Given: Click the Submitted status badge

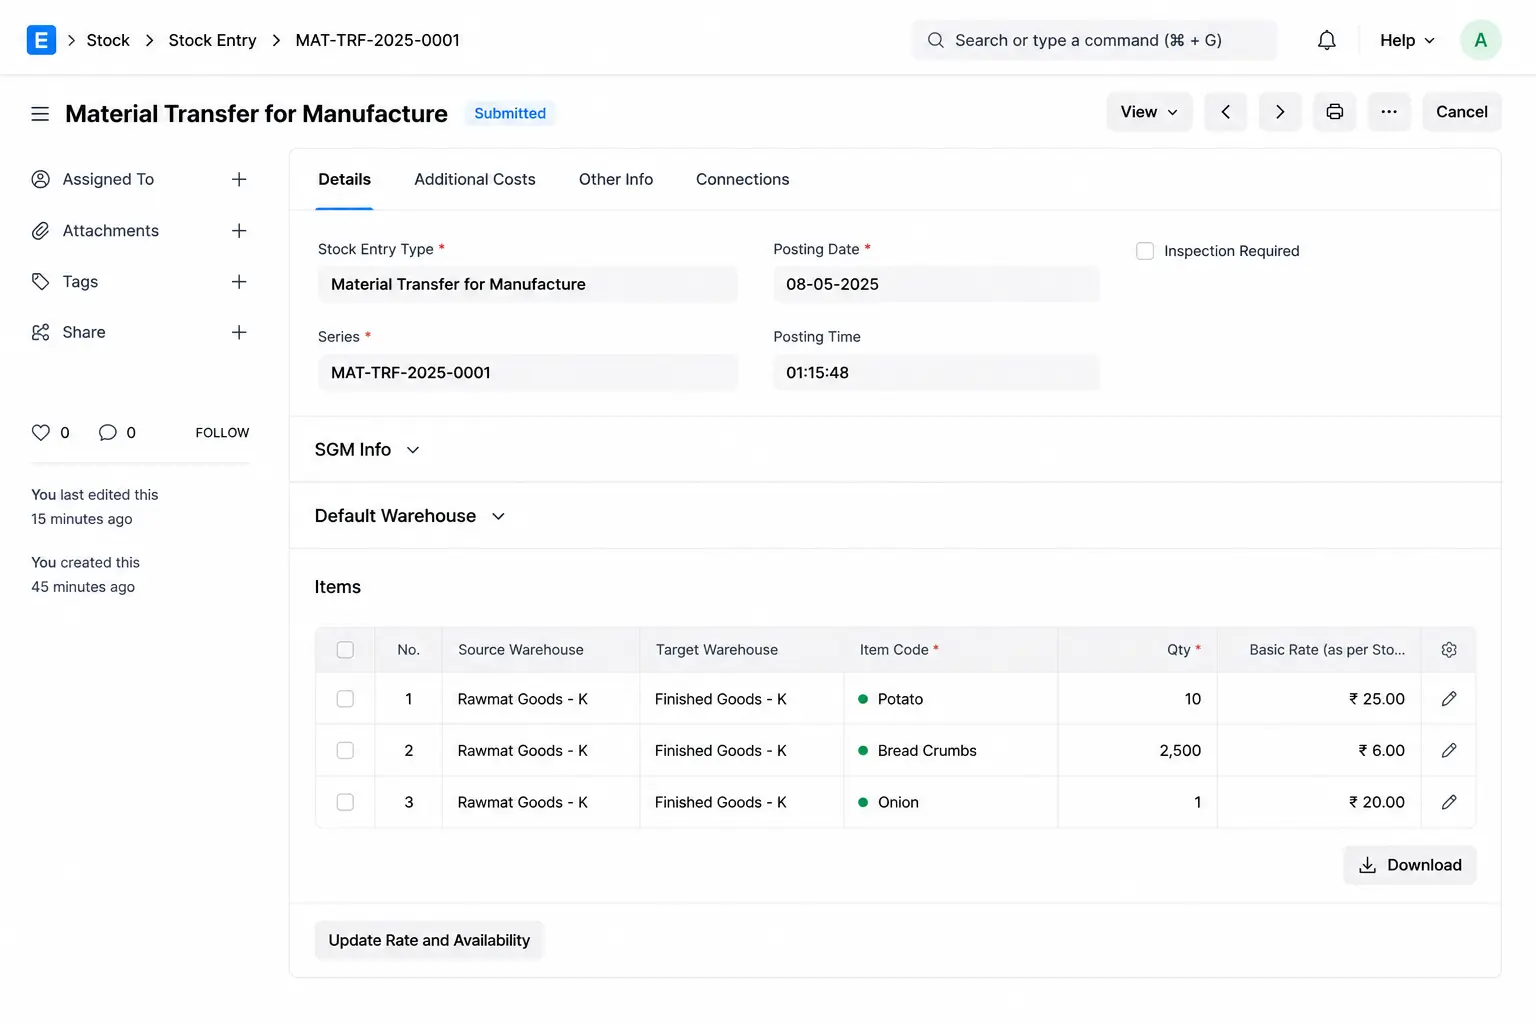Looking at the screenshot, I should 510,113.
